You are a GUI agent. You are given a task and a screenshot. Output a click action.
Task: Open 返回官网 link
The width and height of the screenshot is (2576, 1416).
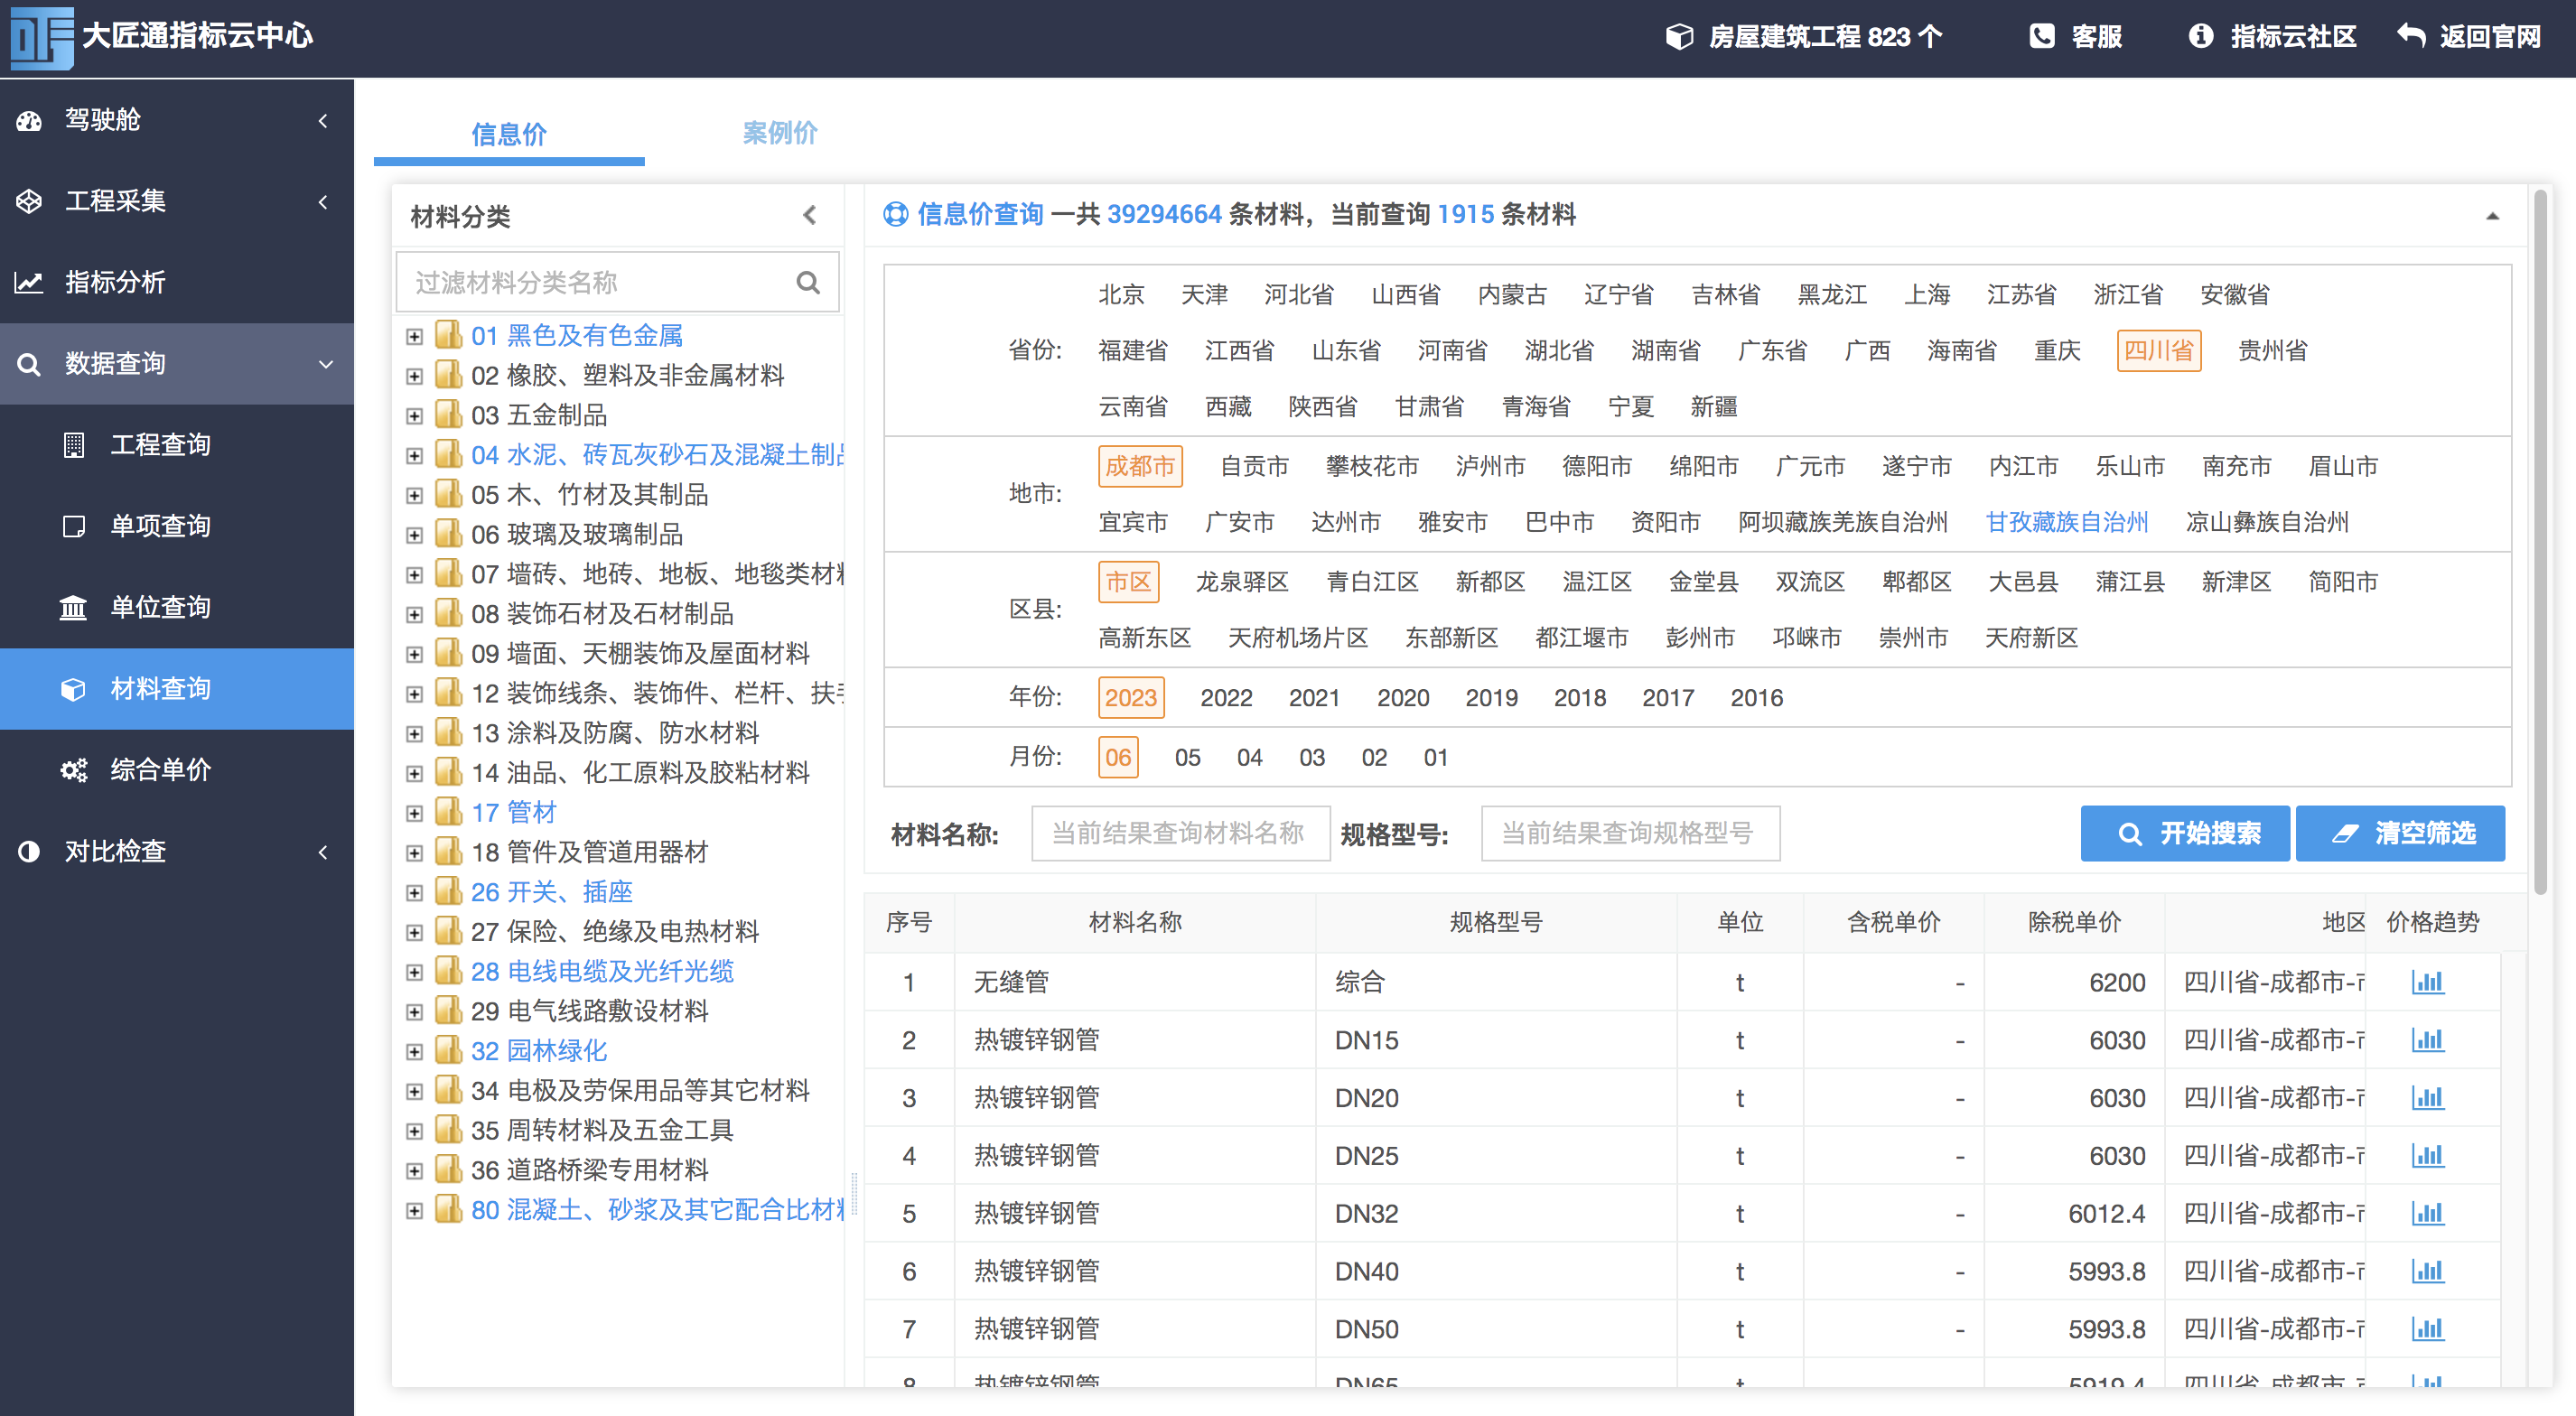click(2469, 37)
